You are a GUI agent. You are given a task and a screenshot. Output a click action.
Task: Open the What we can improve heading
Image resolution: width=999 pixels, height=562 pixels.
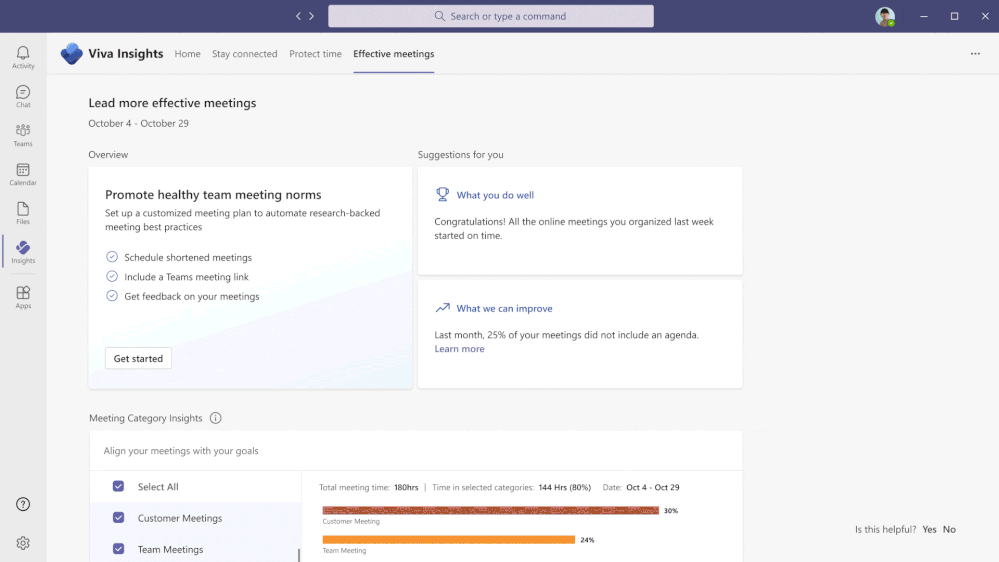click(x=505, y=308)
